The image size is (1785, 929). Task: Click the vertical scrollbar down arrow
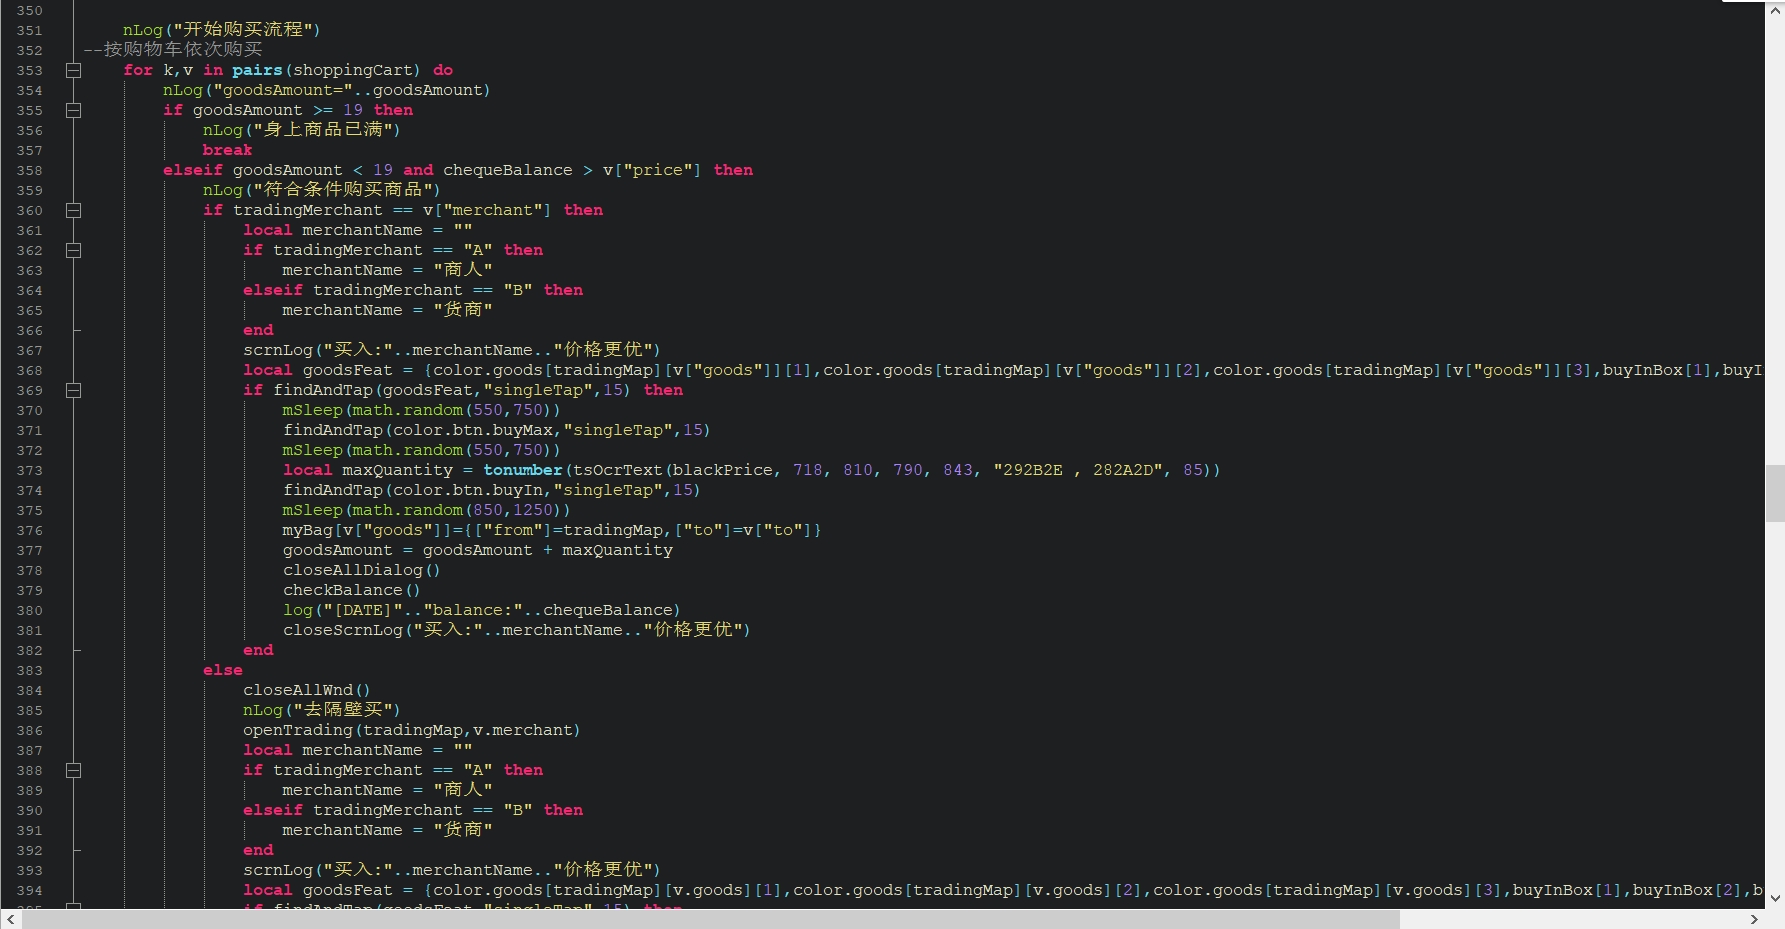coord(1775,898)
